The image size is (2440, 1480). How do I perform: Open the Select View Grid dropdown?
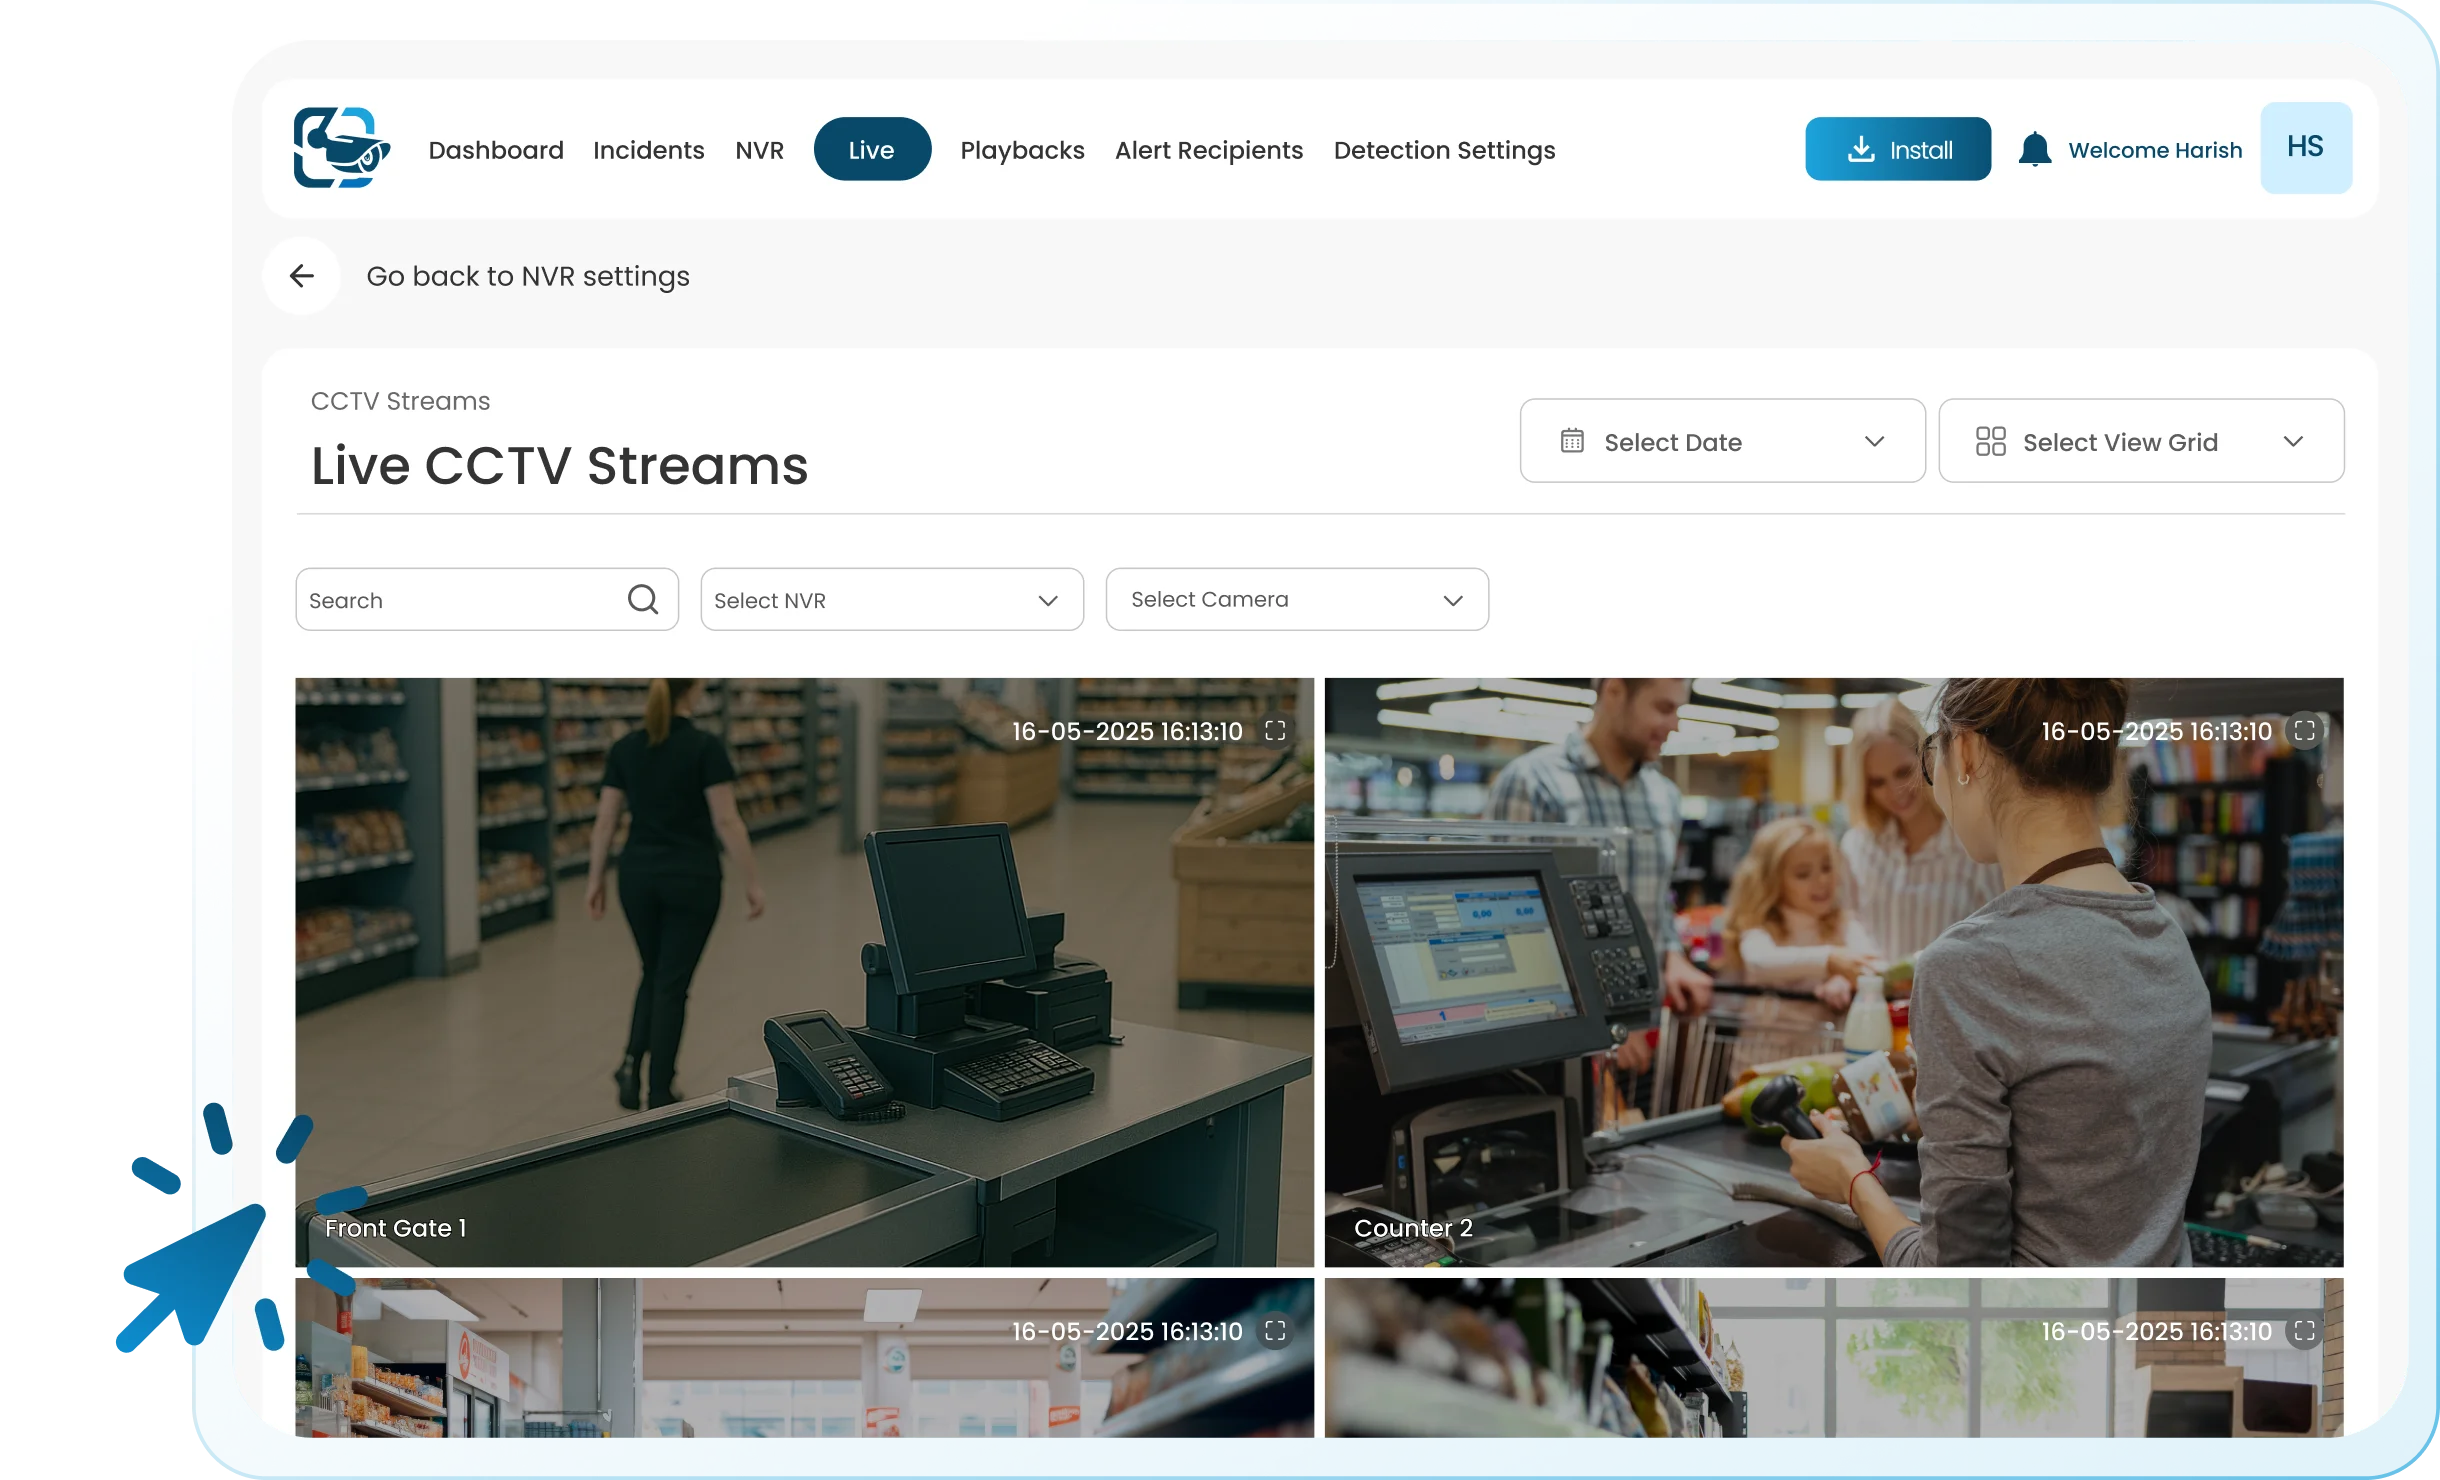coord(2141,441)
